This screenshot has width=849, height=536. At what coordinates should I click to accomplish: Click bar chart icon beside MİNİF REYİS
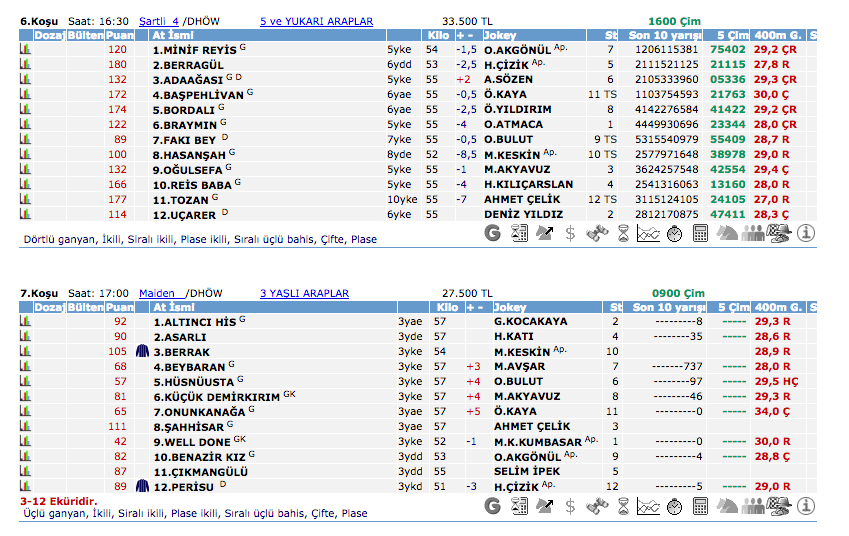pyautogui.click(x=26, y=49)
